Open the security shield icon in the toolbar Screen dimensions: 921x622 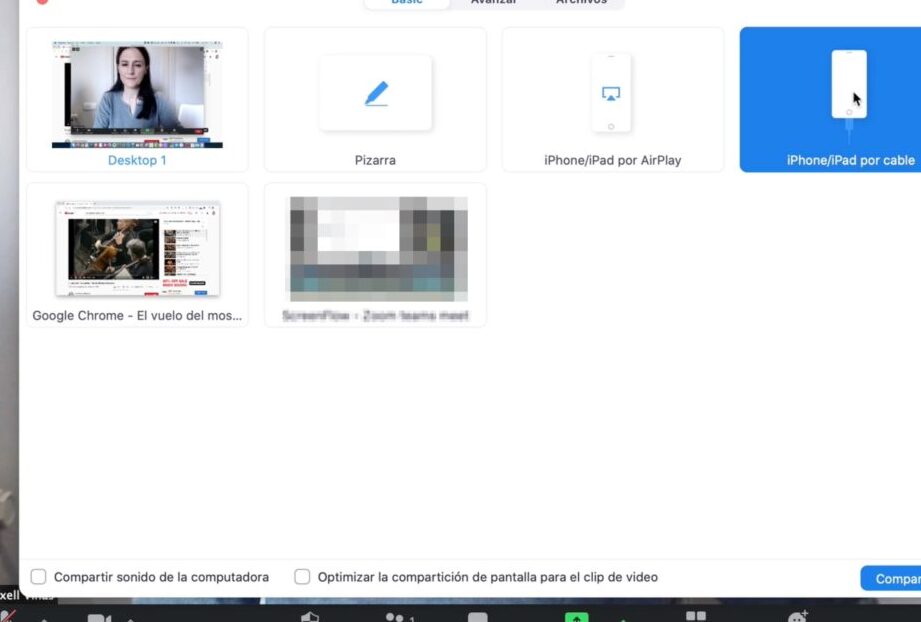click(x=310, y=618)
